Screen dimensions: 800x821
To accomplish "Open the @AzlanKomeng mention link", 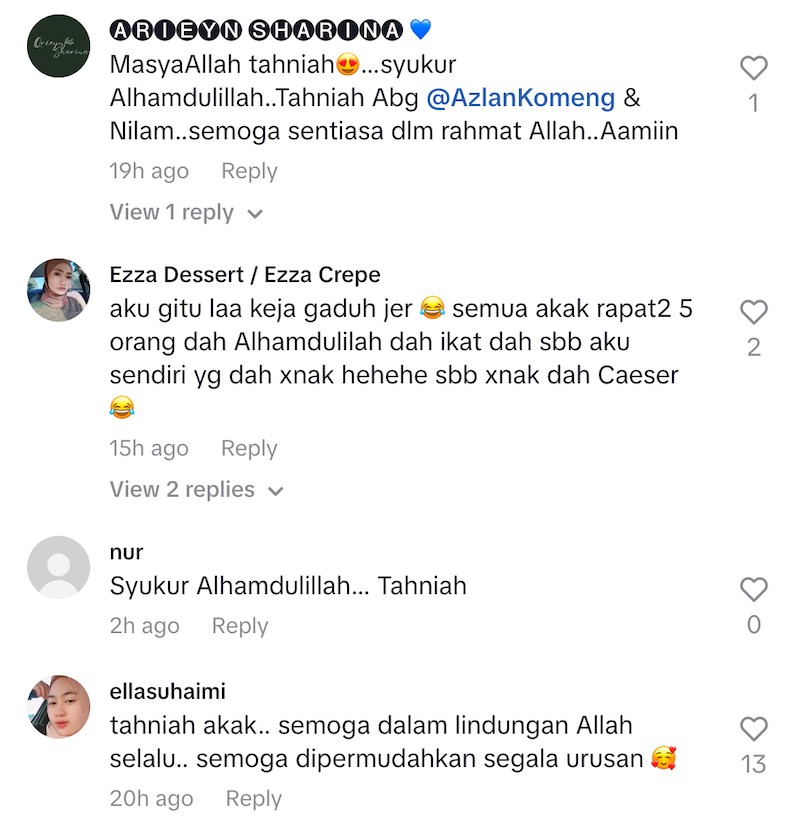I will point(521,98).
